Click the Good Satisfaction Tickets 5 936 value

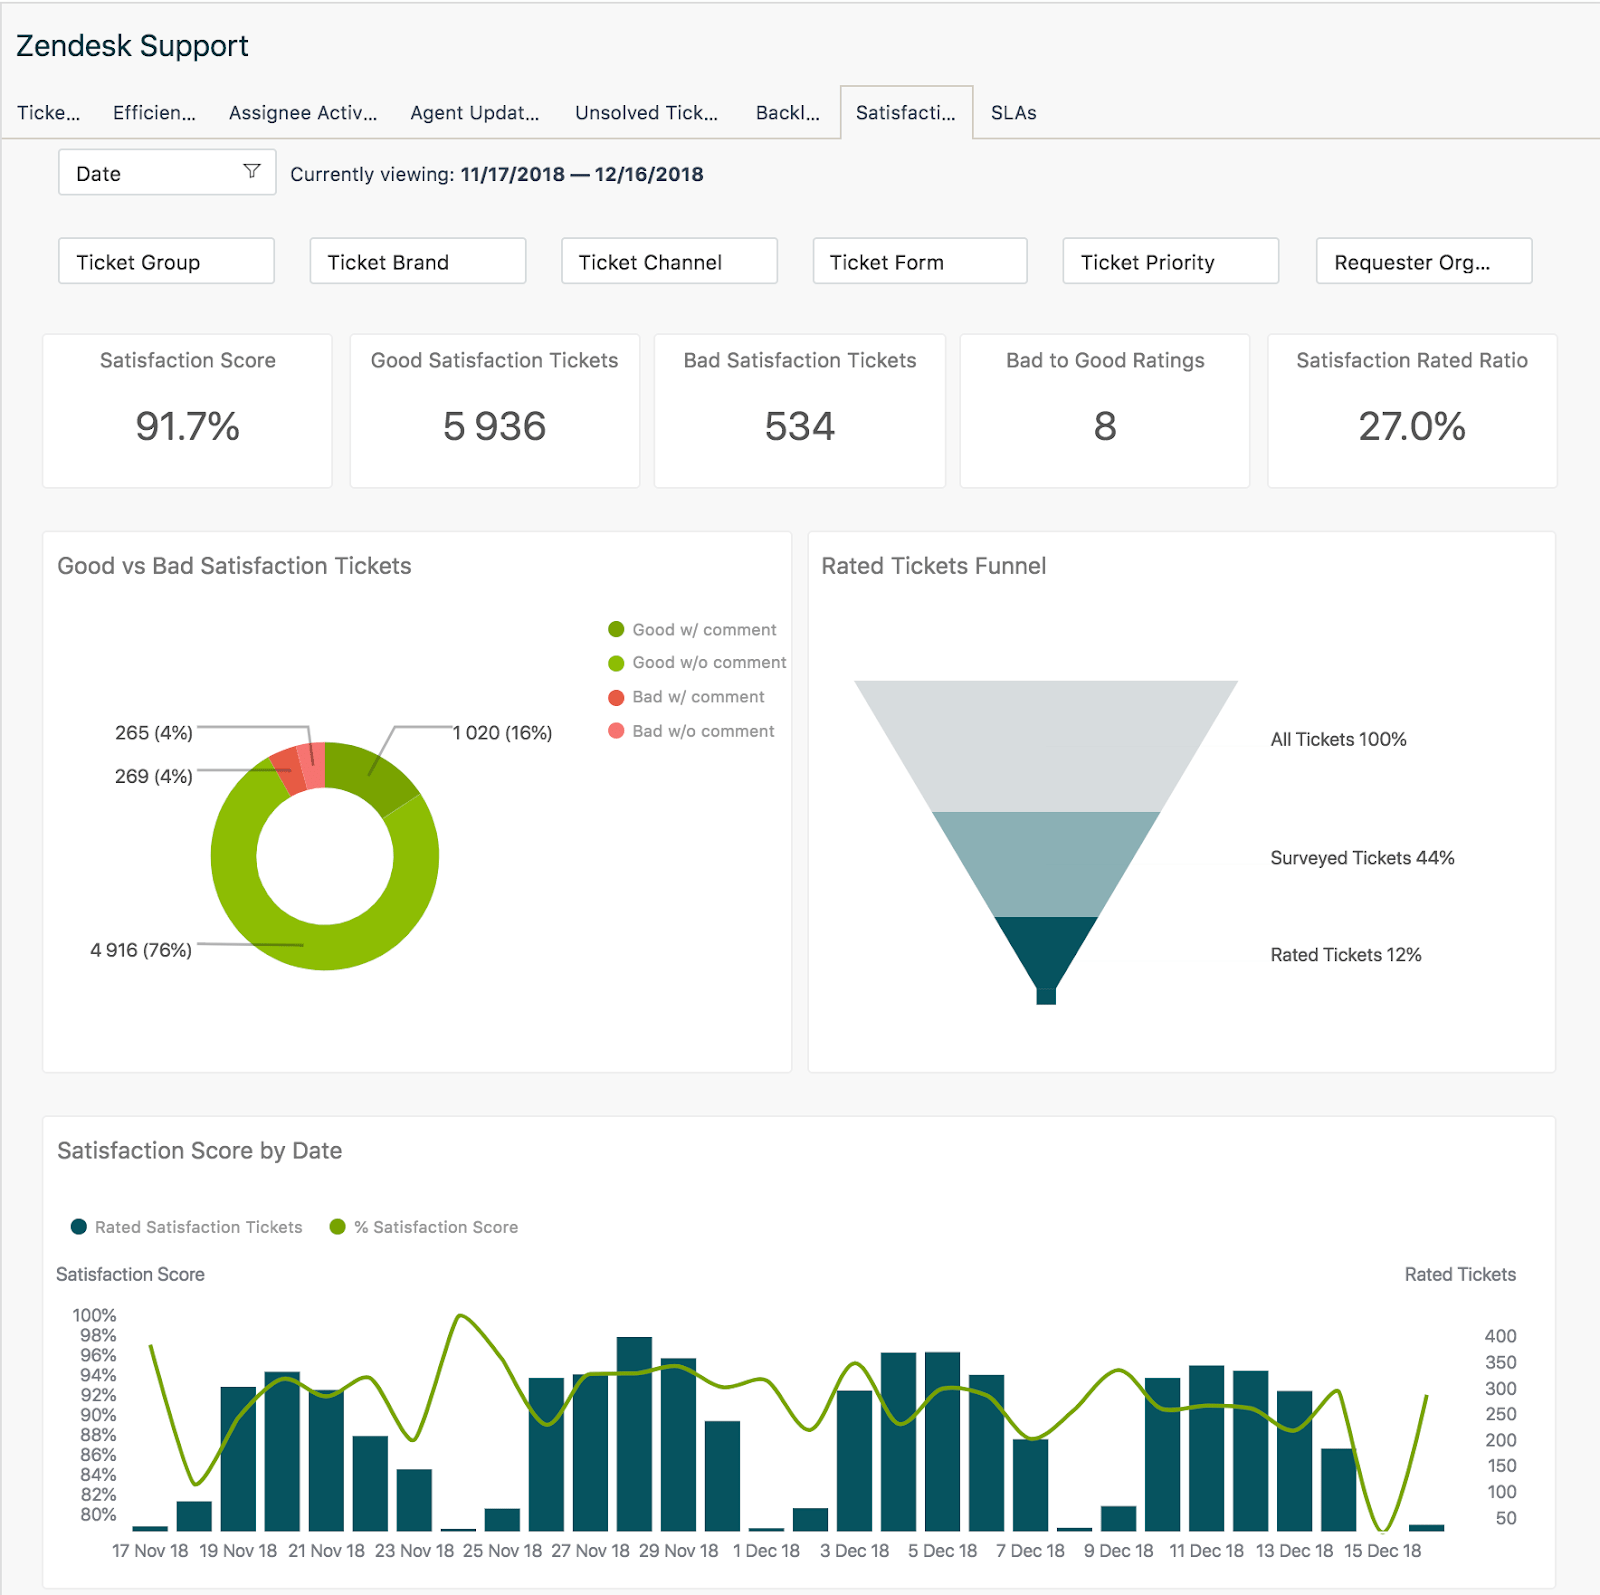pyautogui.click(x=494, y=427)
